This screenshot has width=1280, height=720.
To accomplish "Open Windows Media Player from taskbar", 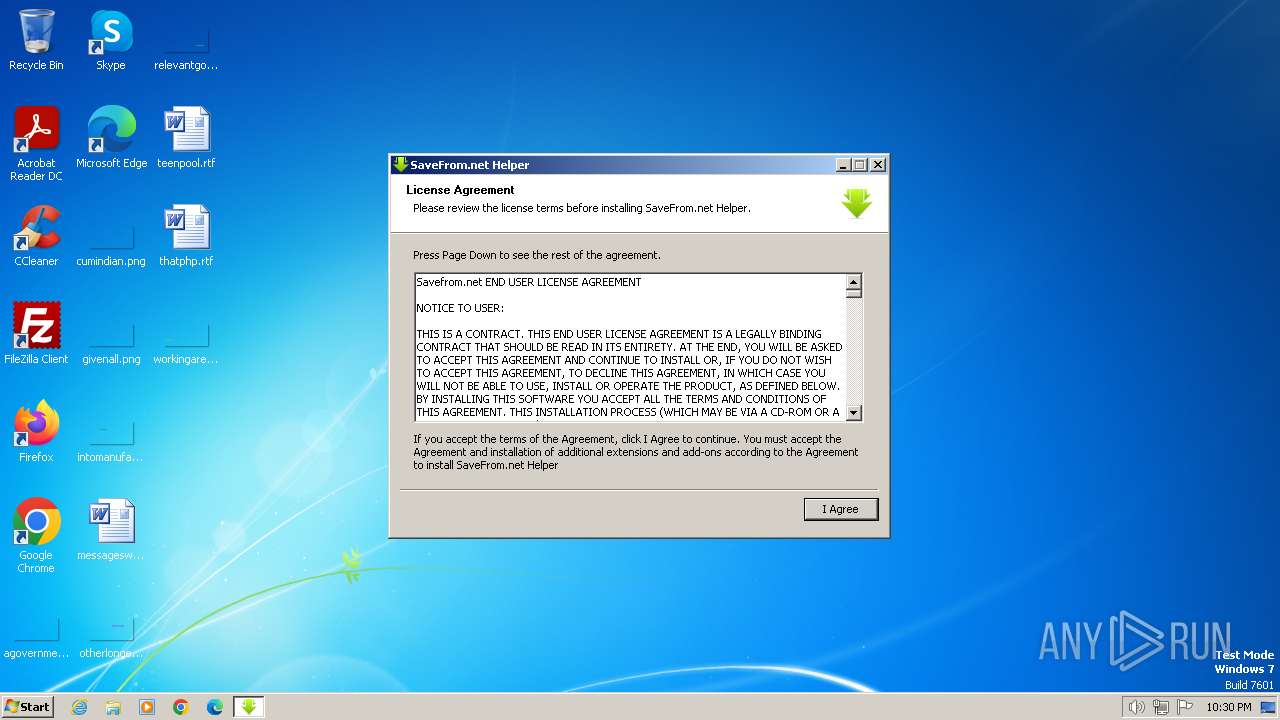I will [147, 707].
